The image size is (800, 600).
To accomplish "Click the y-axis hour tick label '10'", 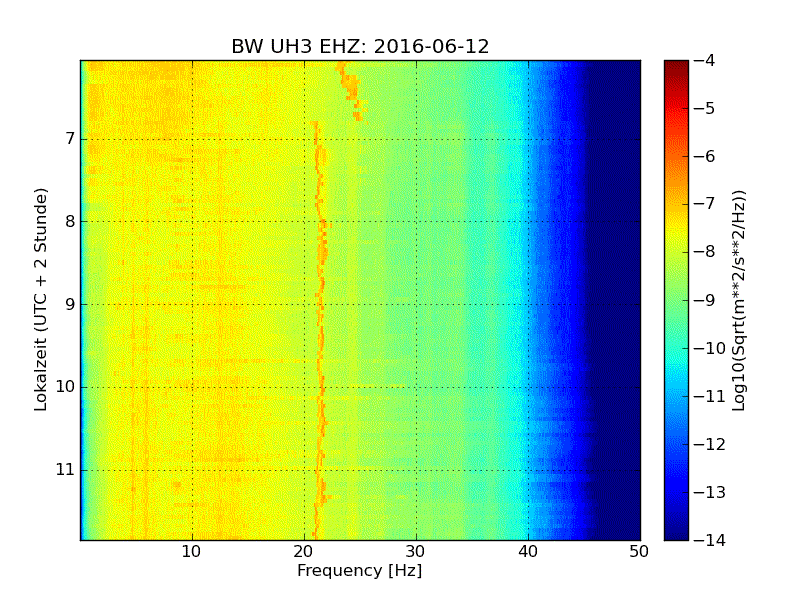I will click(x=65, y=387).
